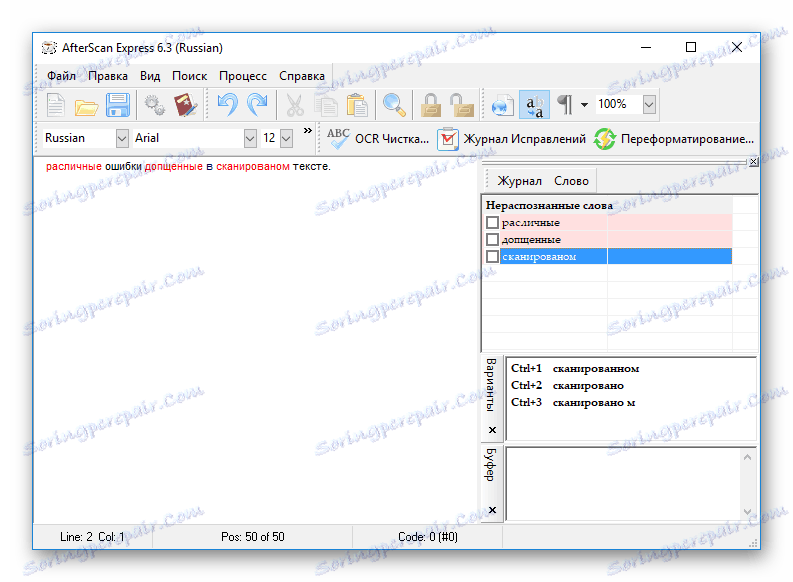
Task: Click red word сканированом in the text
Action: pyautogui.click(x=253, y=166)
